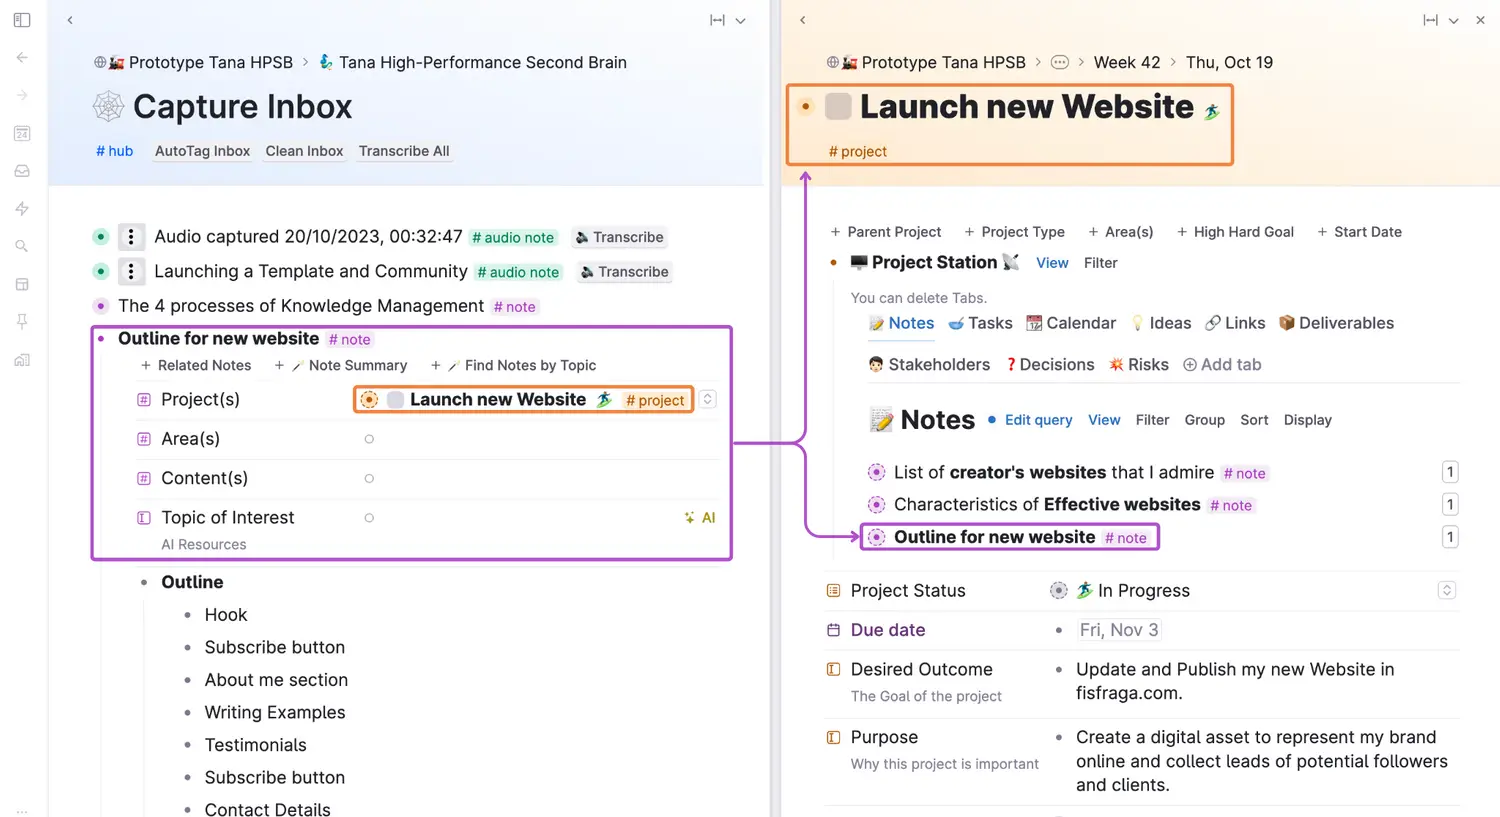The height and width of the screenshot is (817, 1500).
Task: Click the empty Area(s) field value
Action: click(369, 439)
